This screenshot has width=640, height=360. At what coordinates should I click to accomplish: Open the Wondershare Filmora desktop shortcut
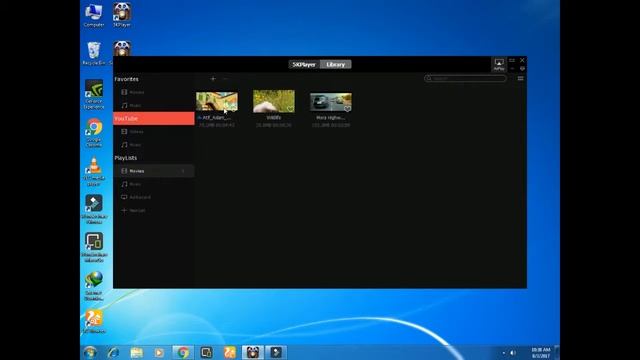click(94, 209)
